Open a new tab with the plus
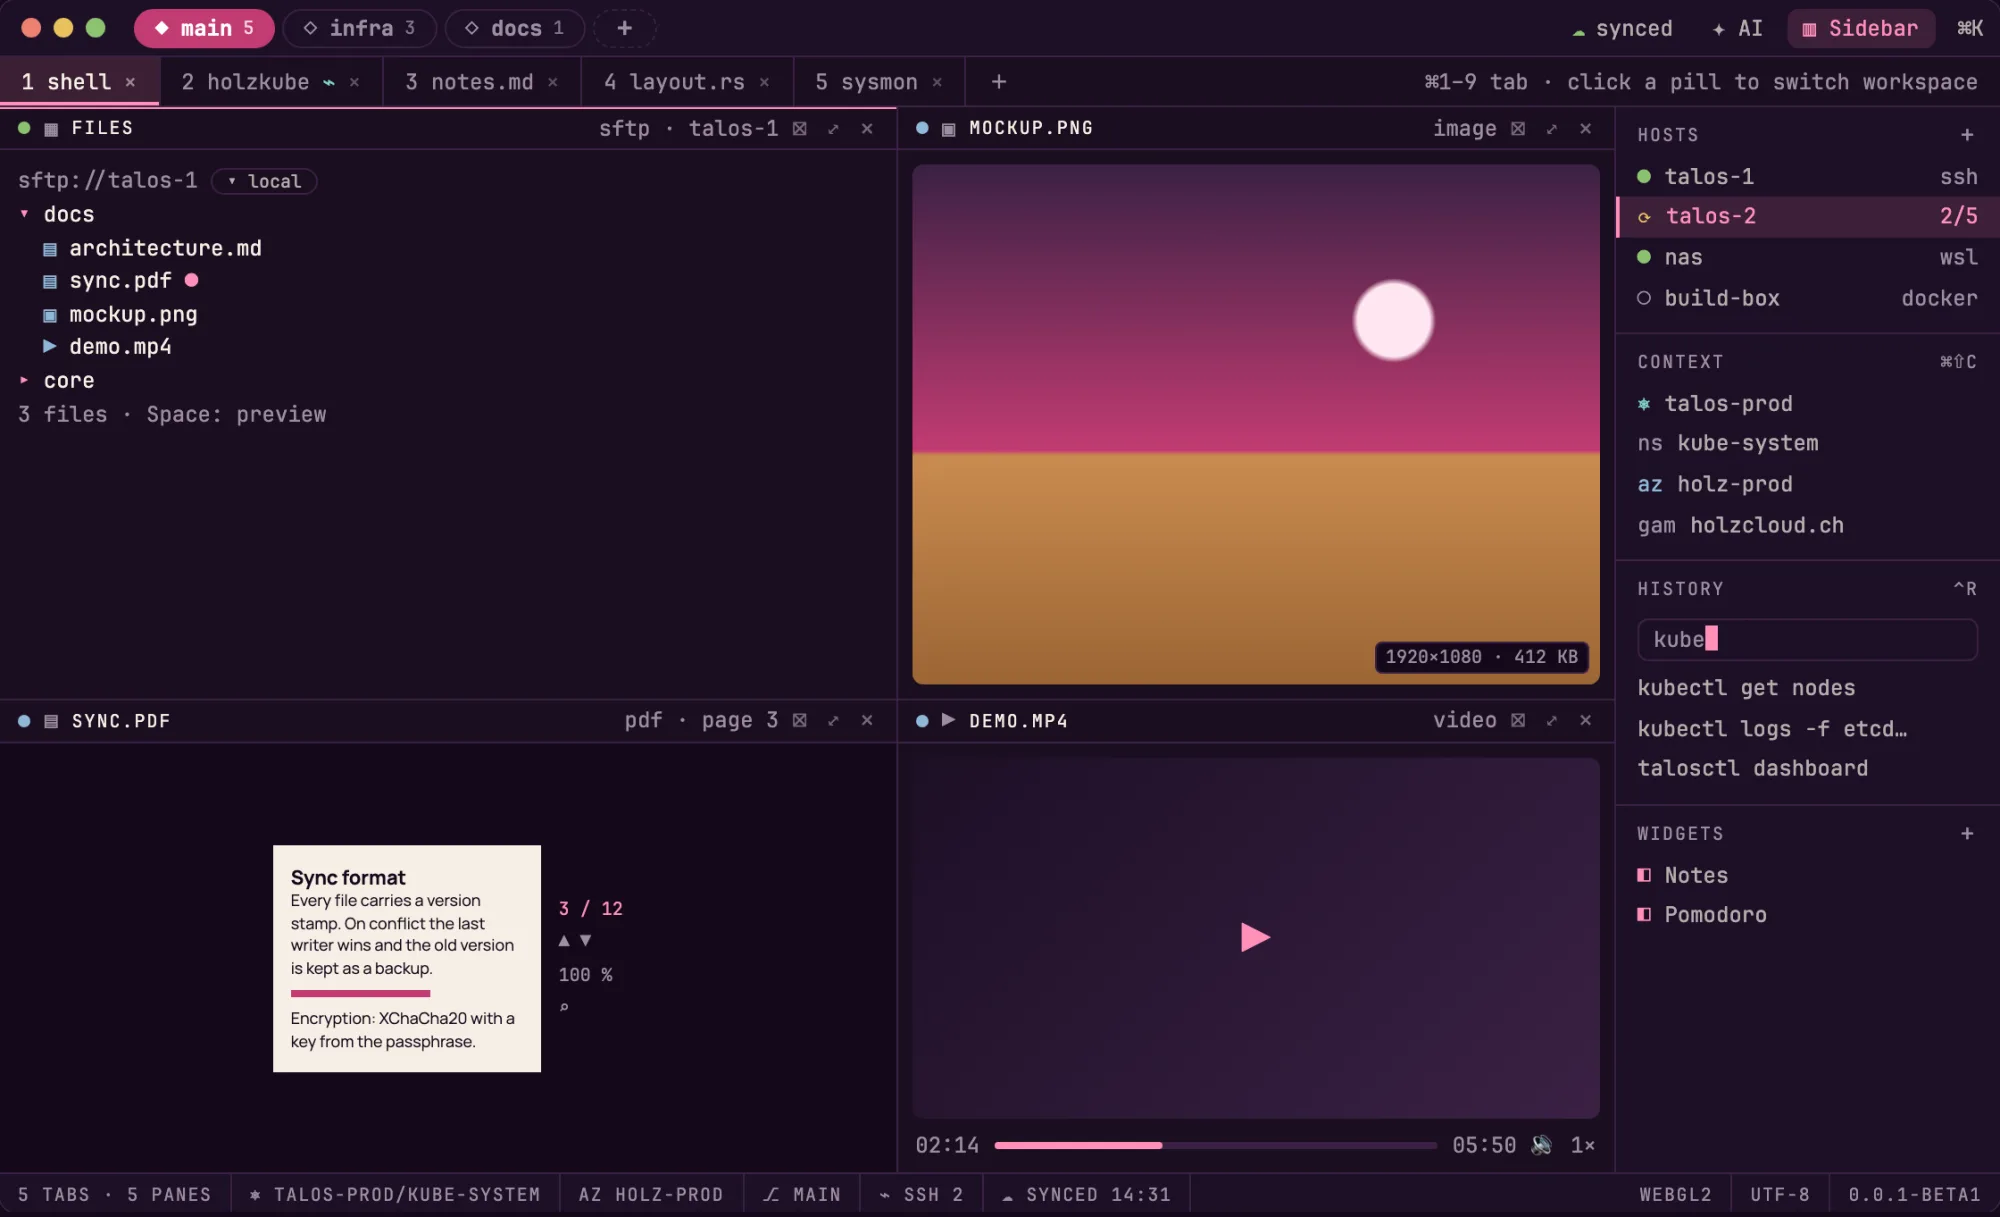This screenshot has height=1217, width=2000. (998, 82)
